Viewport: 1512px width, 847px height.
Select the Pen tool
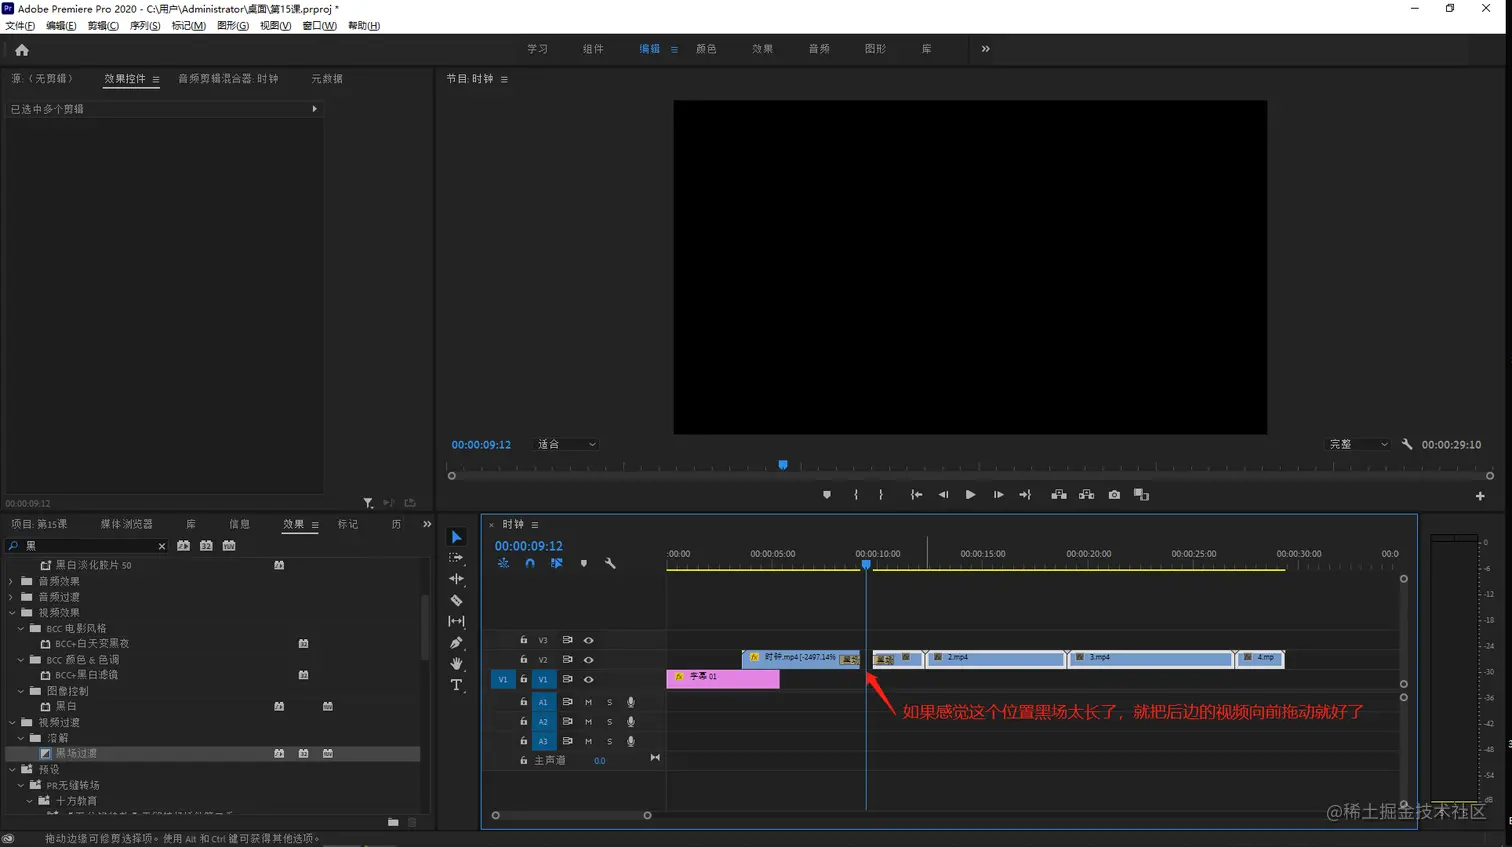point(457,642)
